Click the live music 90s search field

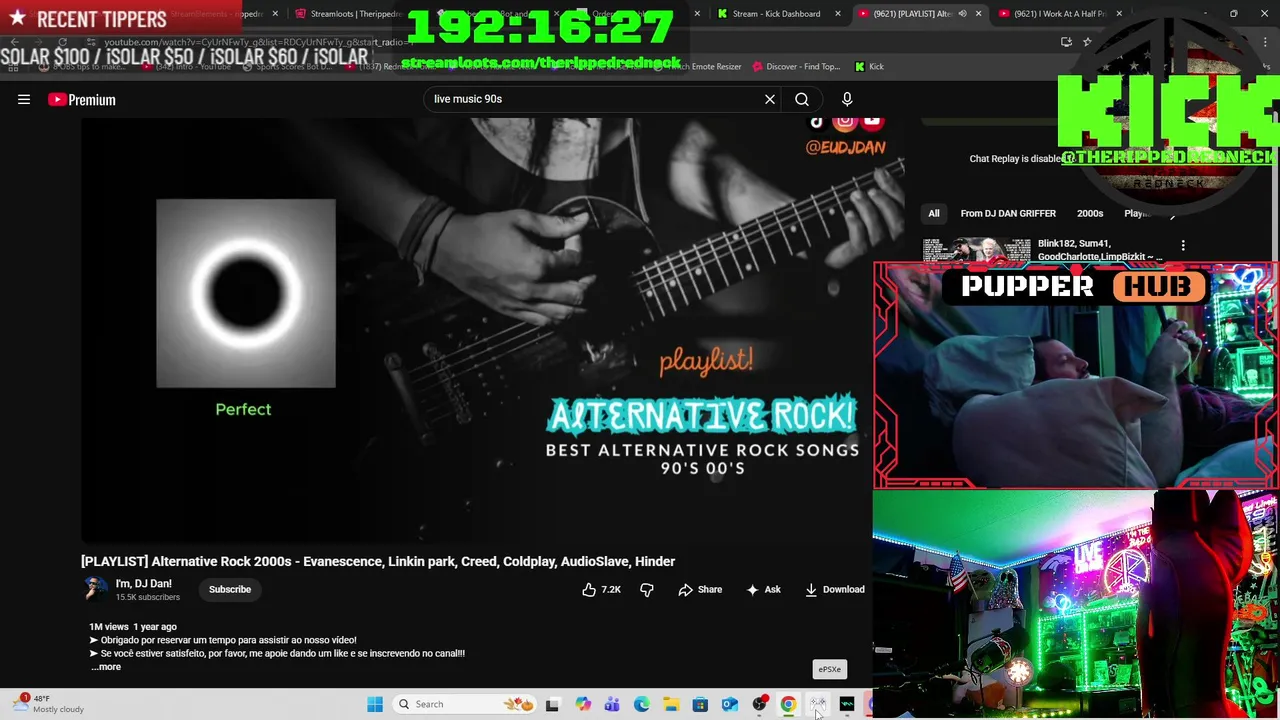595,99
